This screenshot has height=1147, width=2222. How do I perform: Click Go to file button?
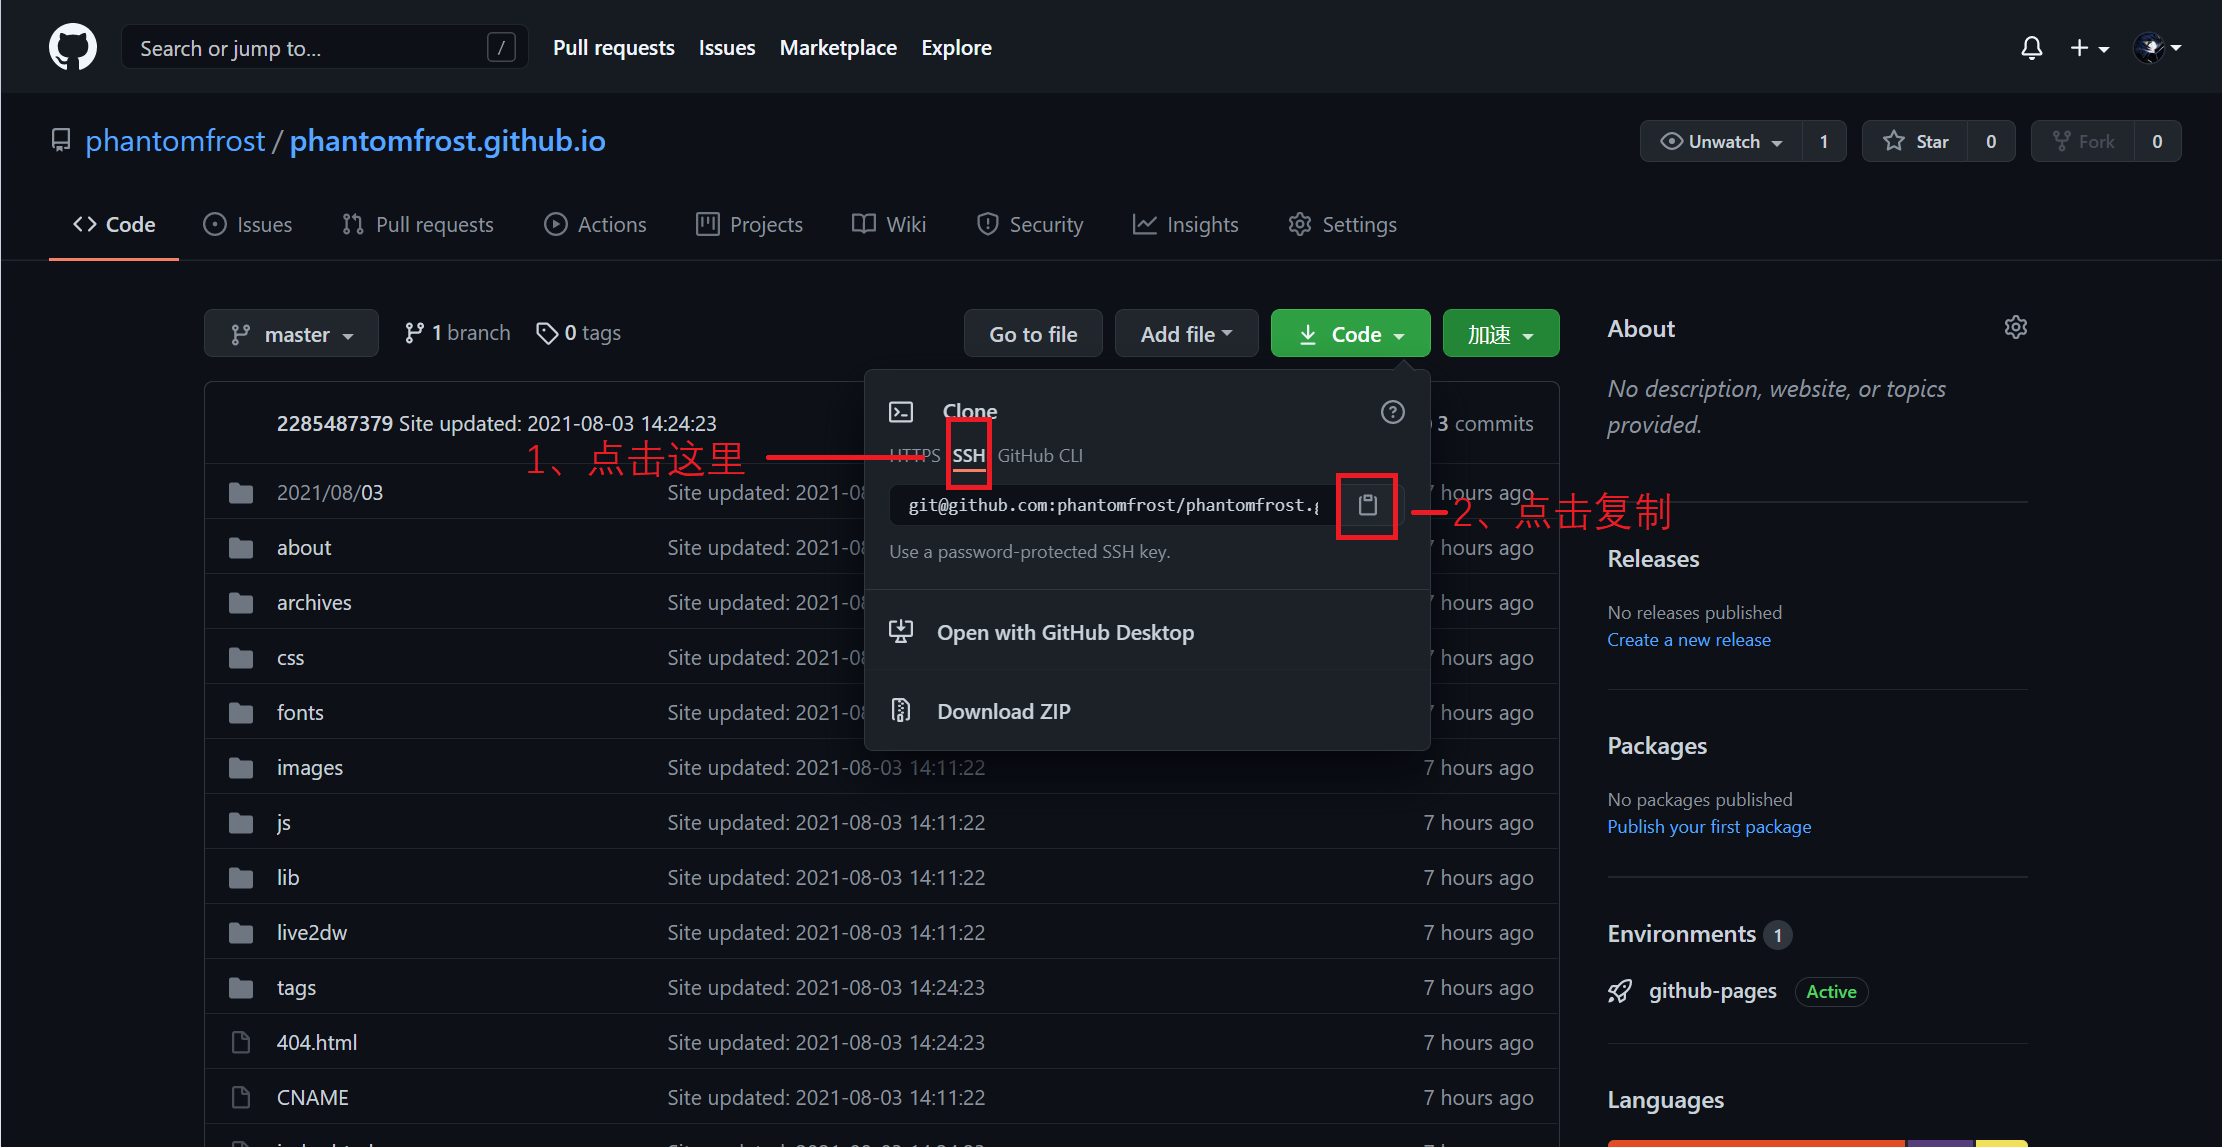coord(1033,334)
